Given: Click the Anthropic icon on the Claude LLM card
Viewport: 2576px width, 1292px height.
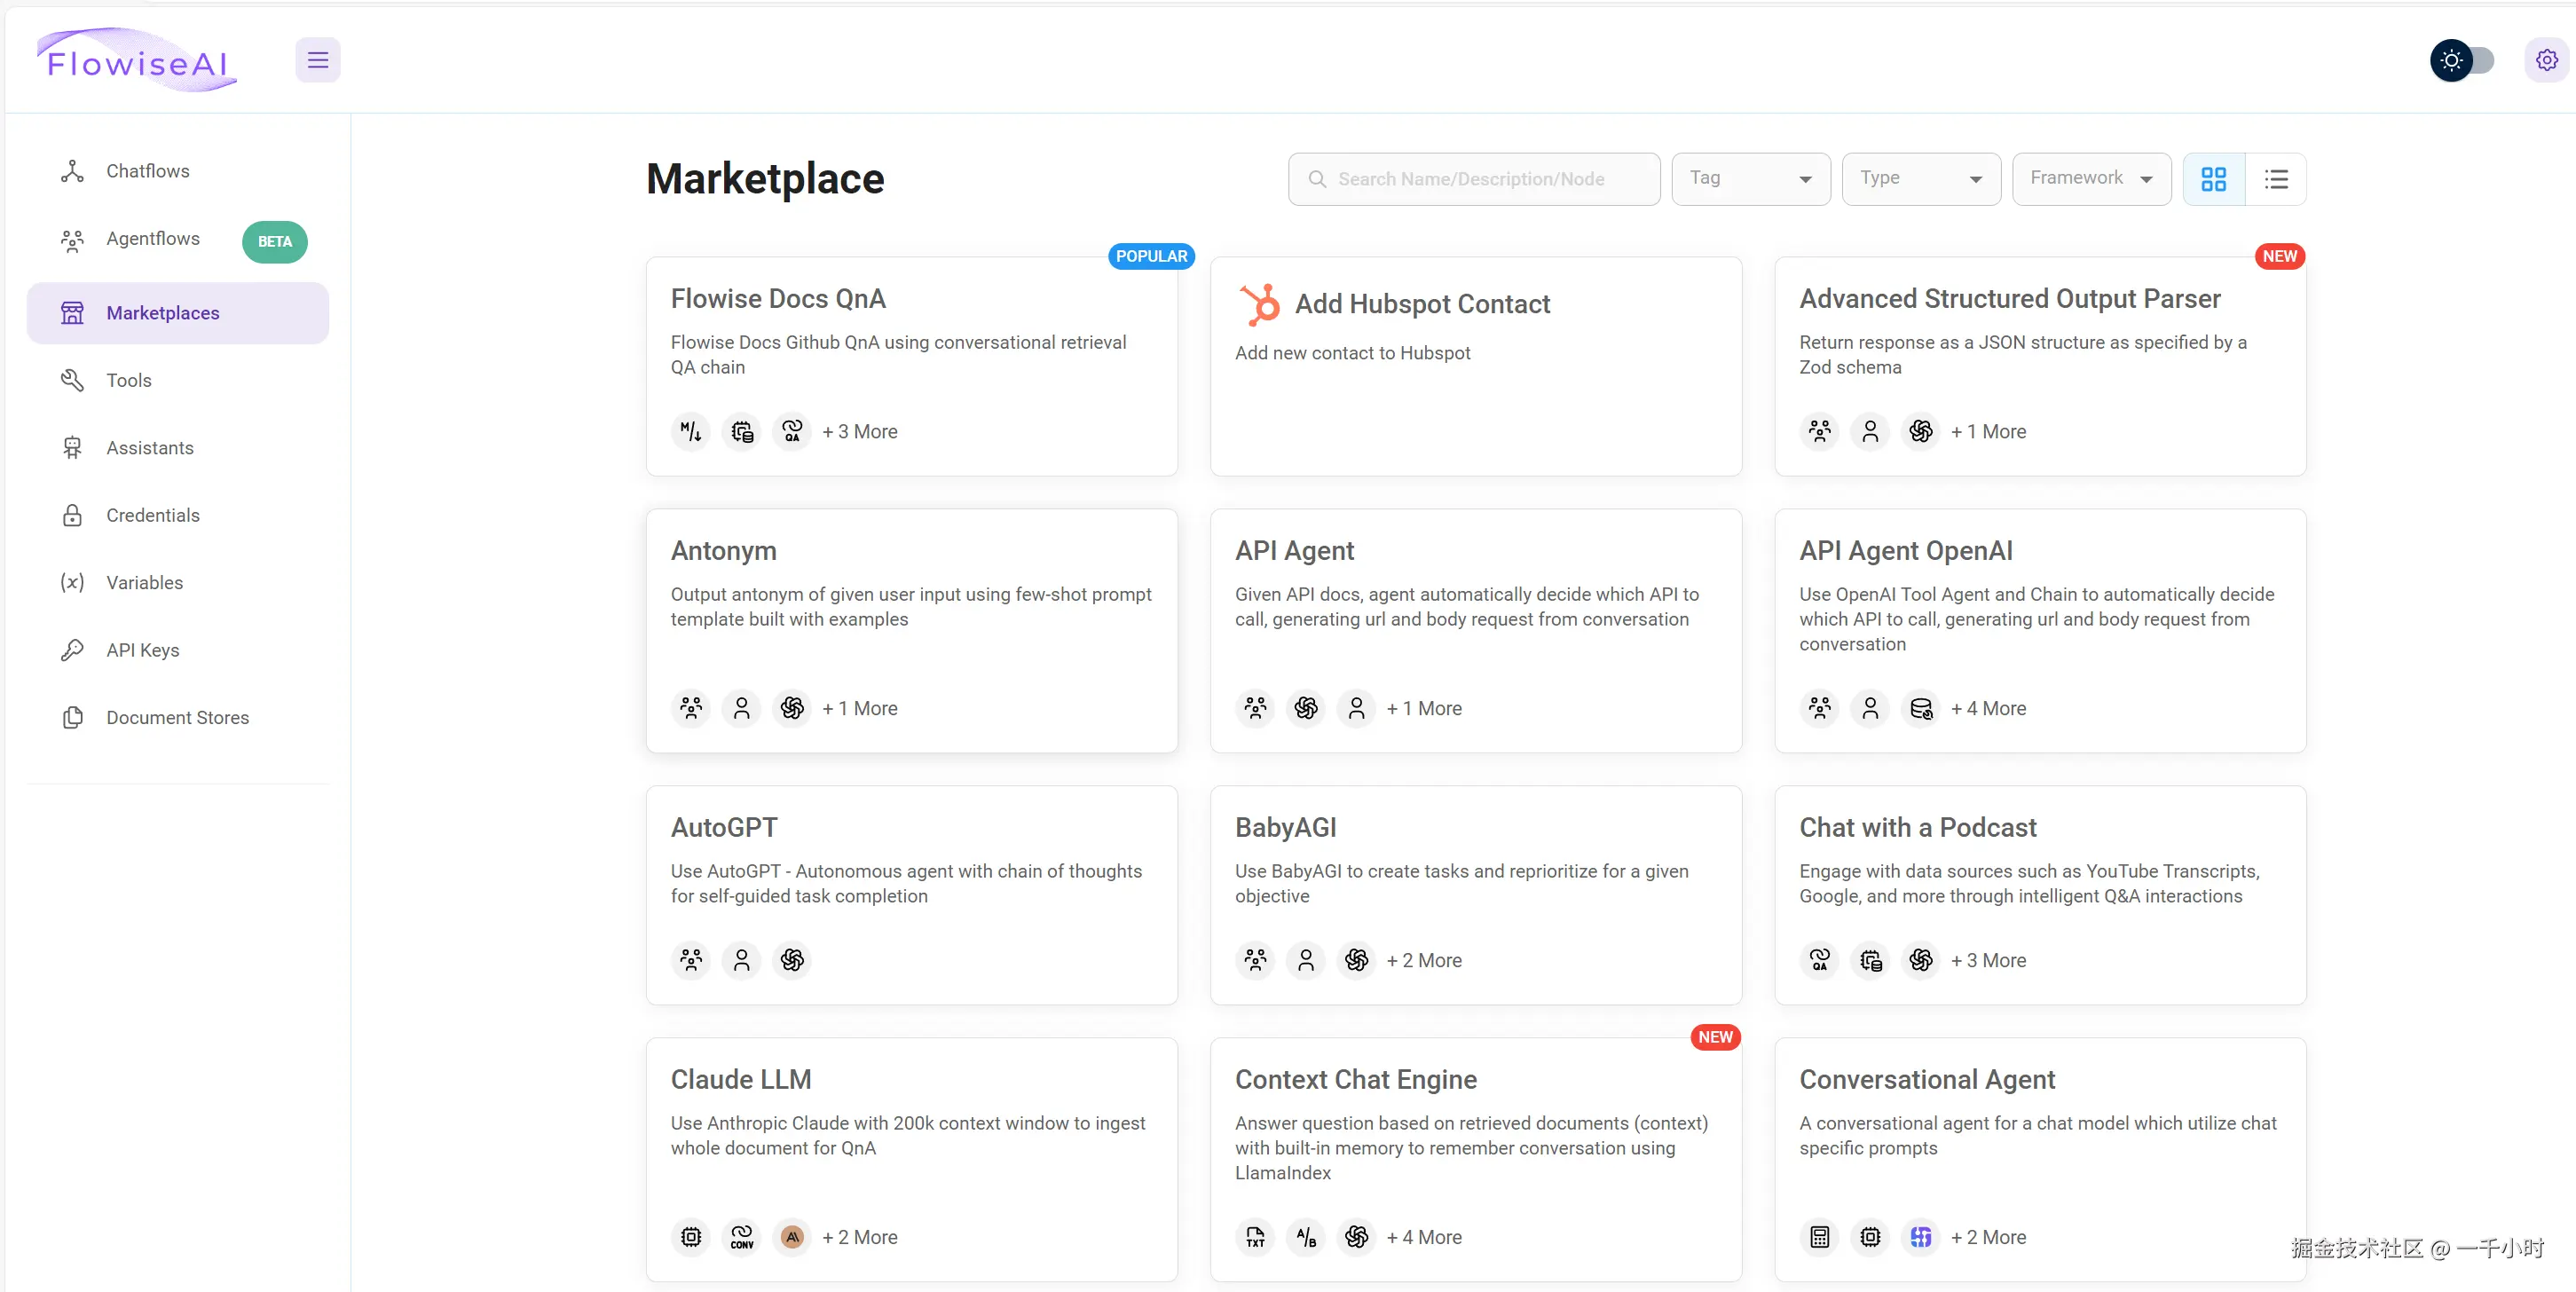Looking at the screenshot, I should pos(792,1237).
